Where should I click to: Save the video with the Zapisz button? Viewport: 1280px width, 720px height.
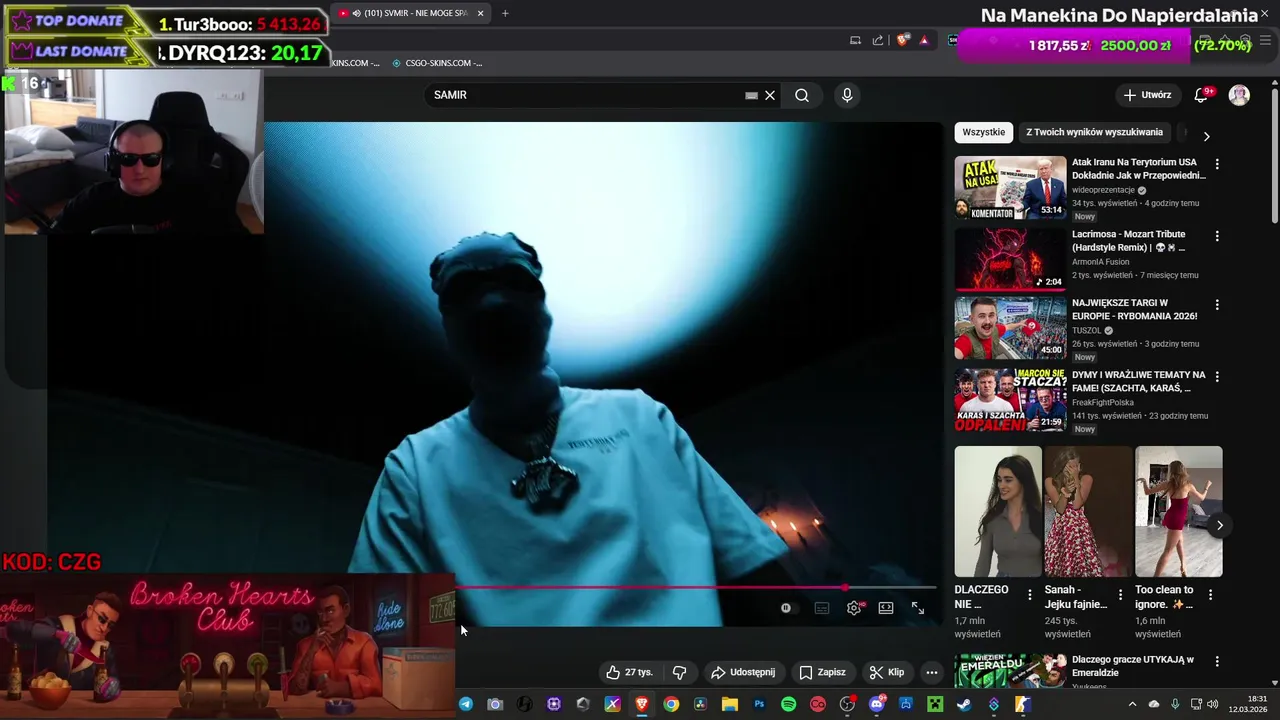(x=822, y=672)
